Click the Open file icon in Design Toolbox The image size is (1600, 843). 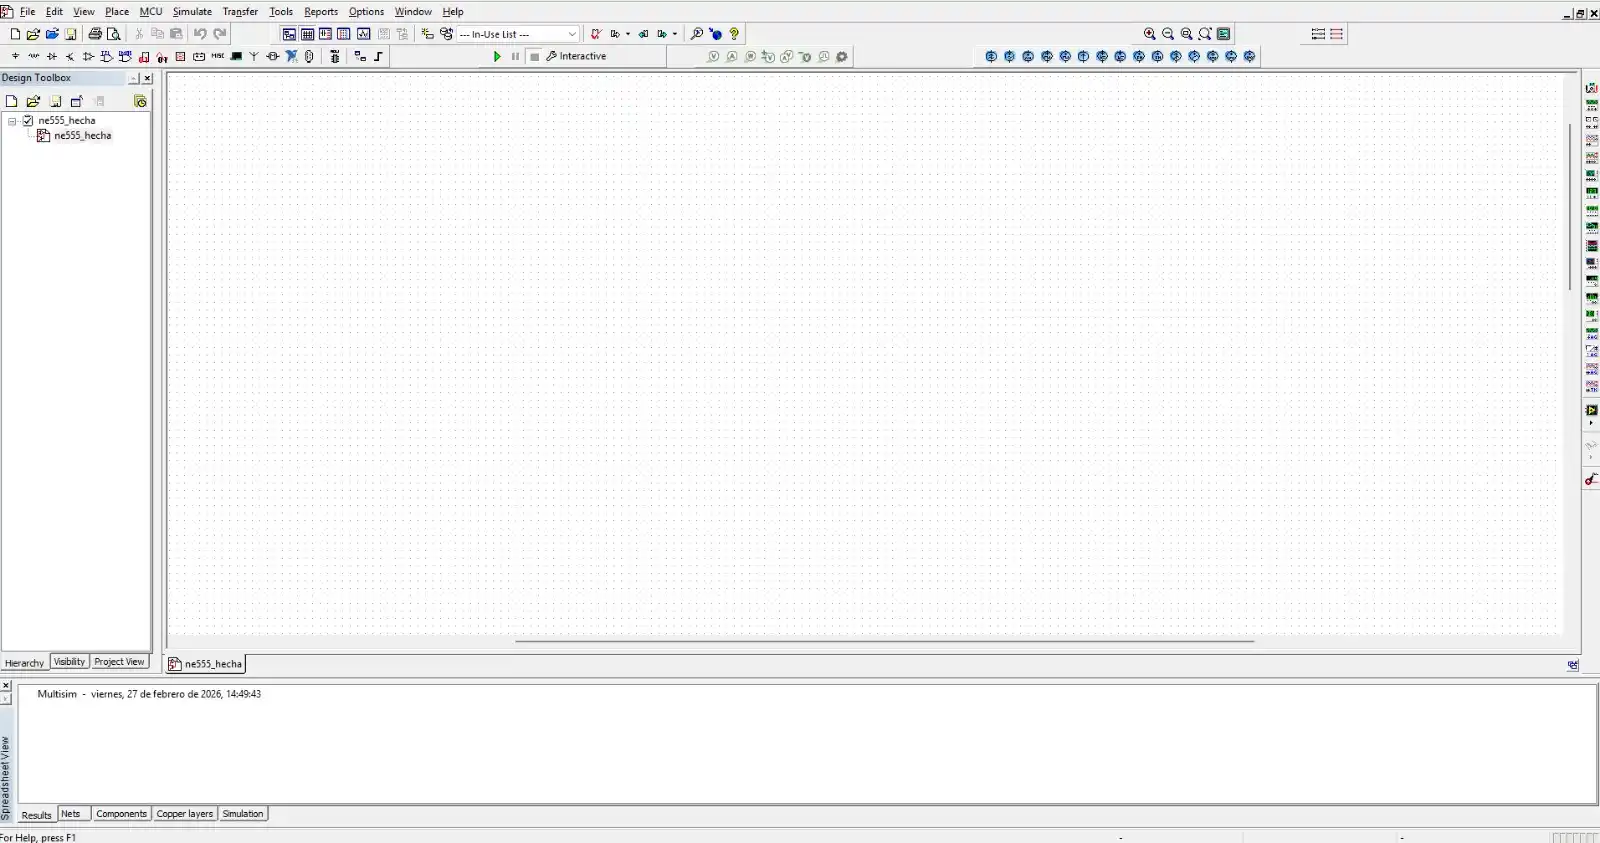tap(33, 101)
